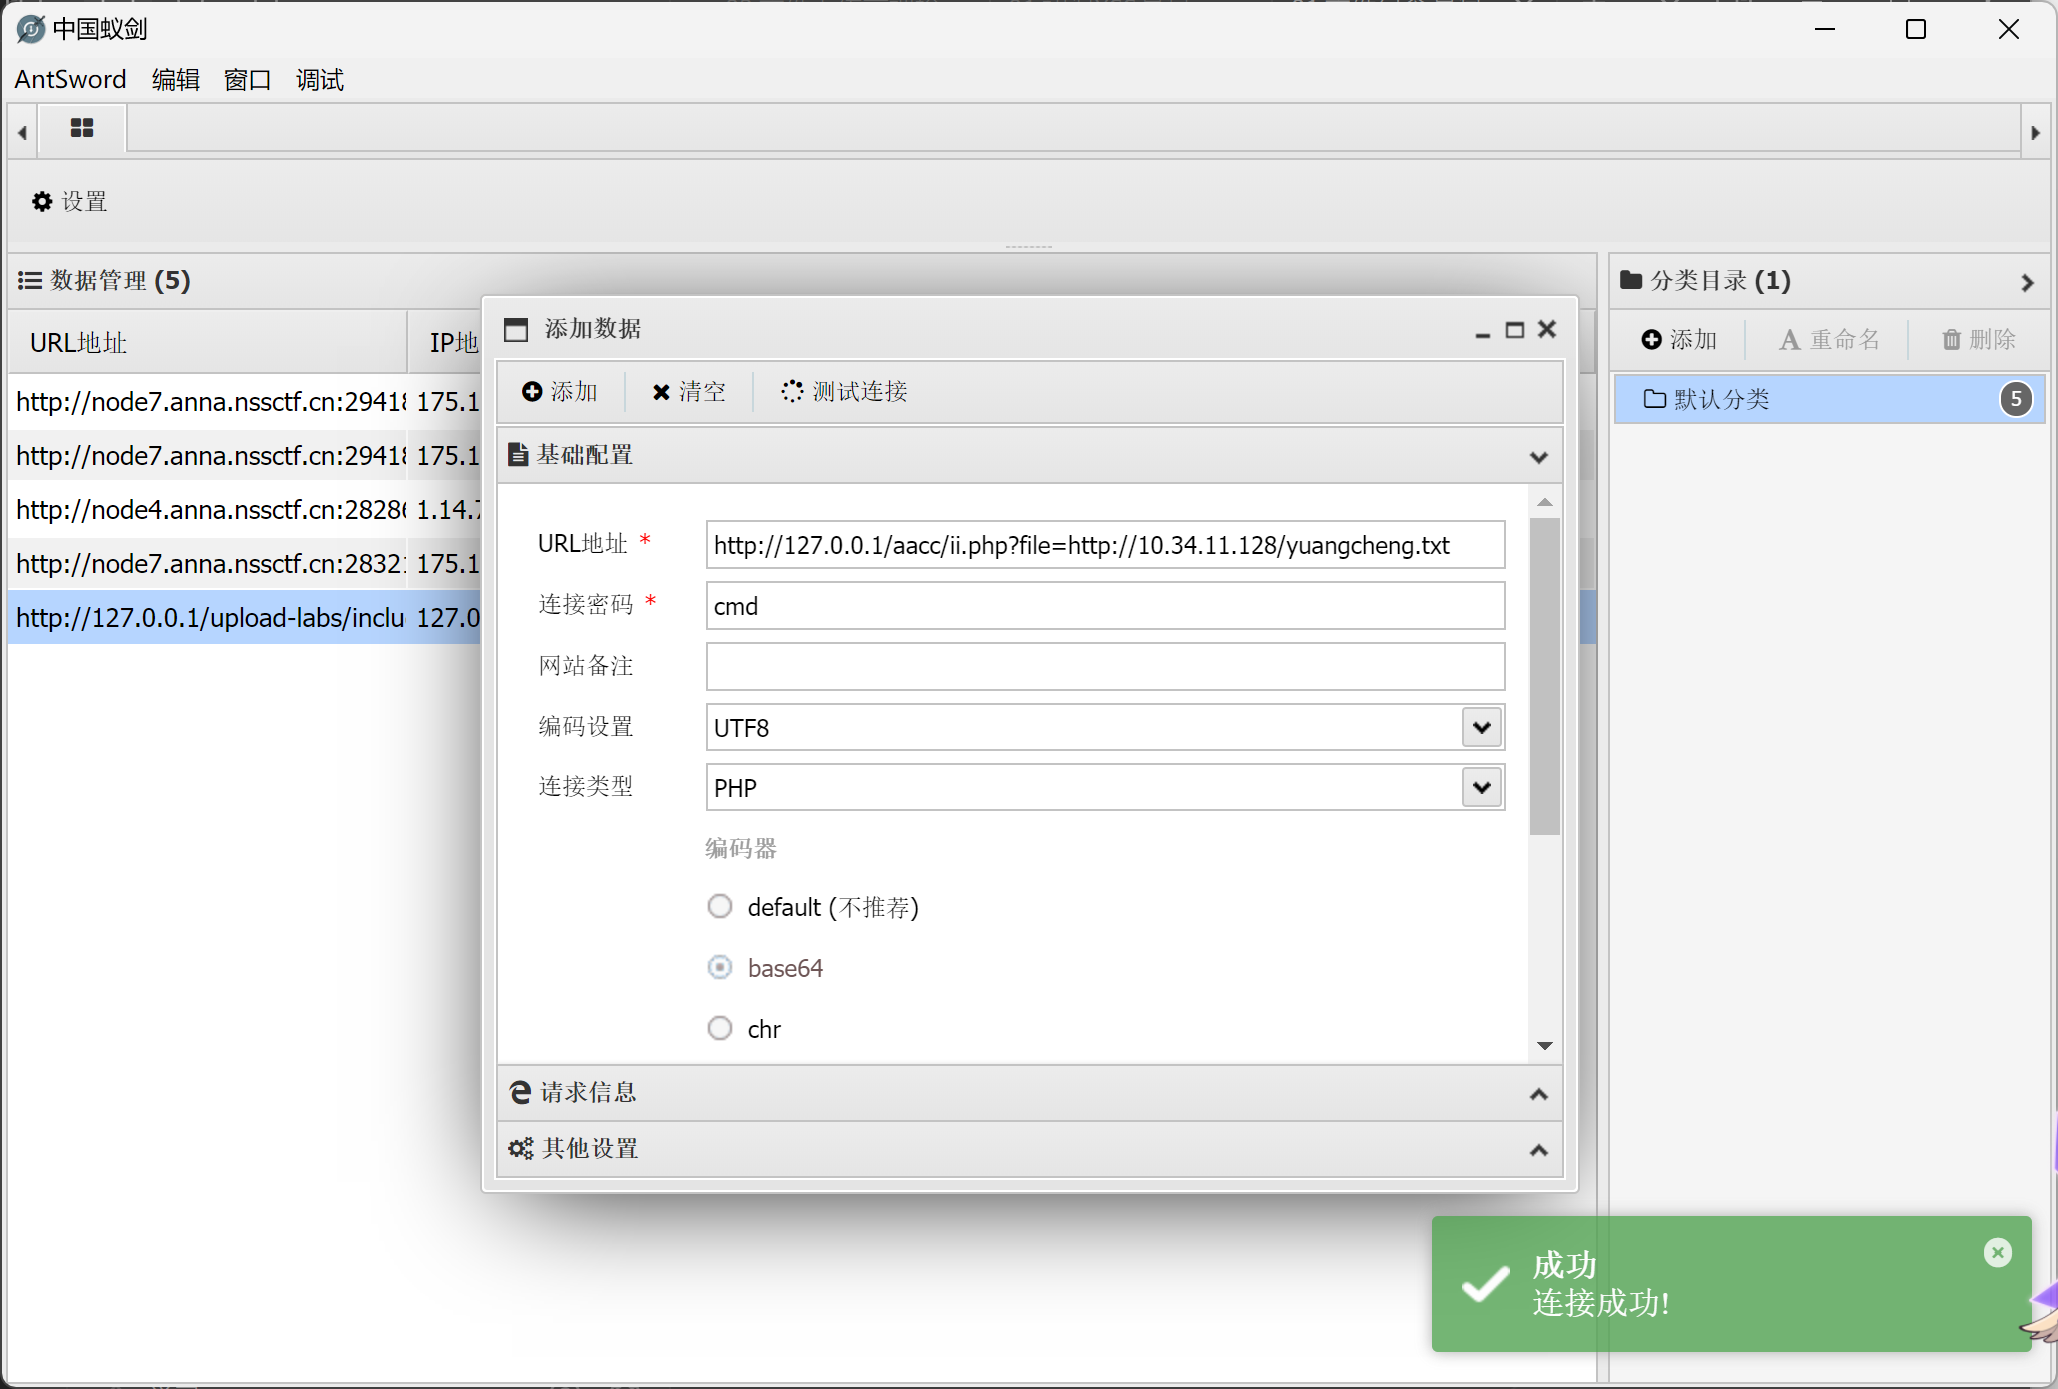Click the 网站备注 input field

[x=1105, y=666]
